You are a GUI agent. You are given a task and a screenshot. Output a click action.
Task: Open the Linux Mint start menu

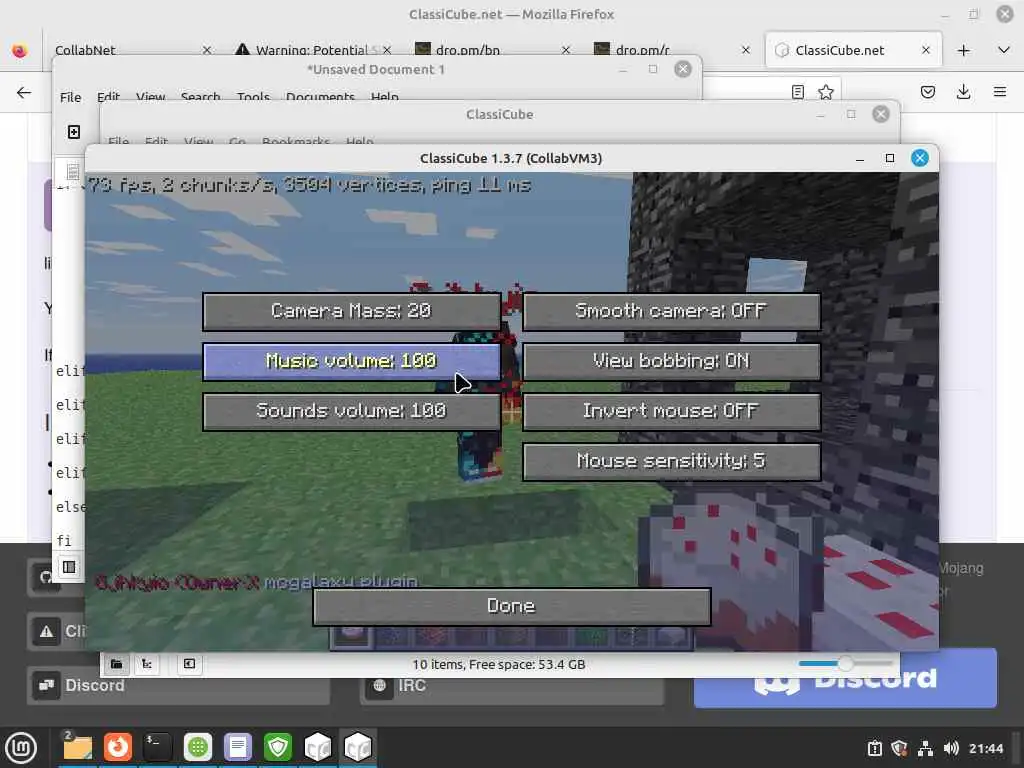pos(21,748)
